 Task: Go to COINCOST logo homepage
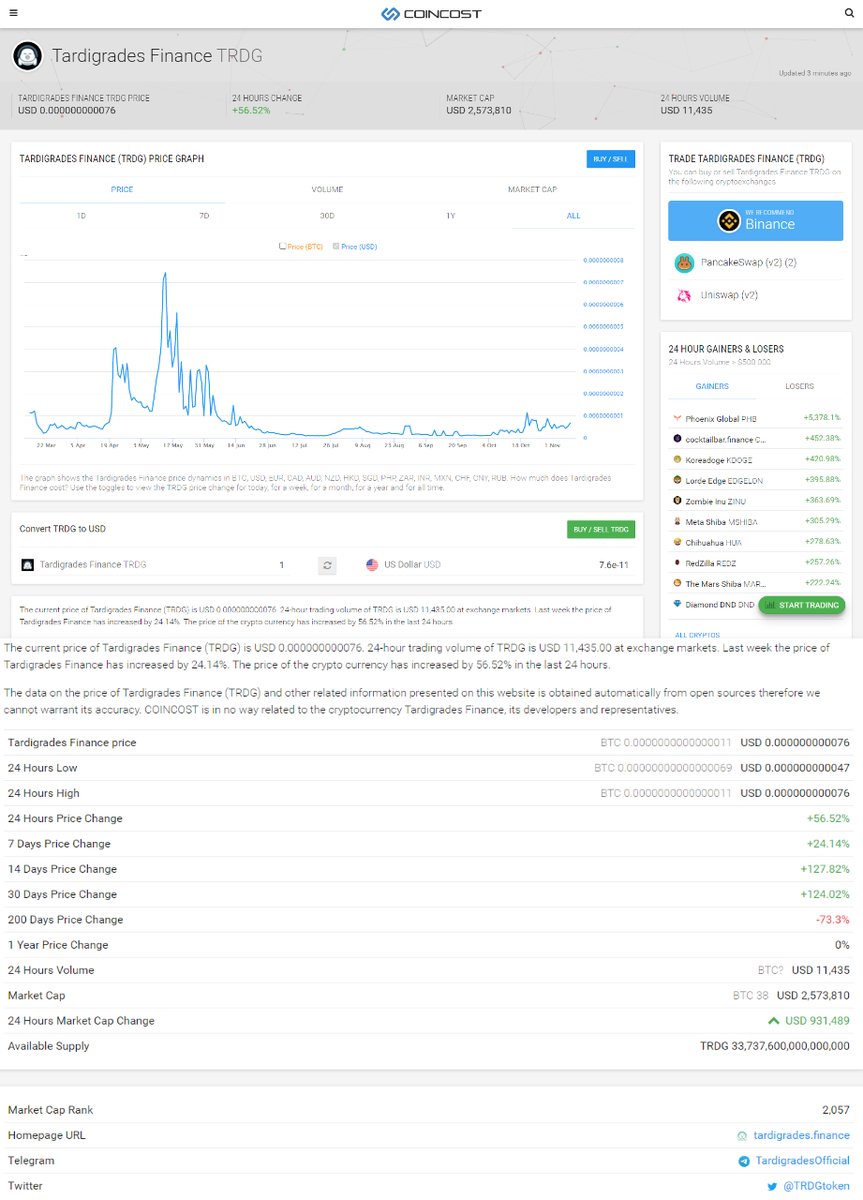tap(431, 14)
